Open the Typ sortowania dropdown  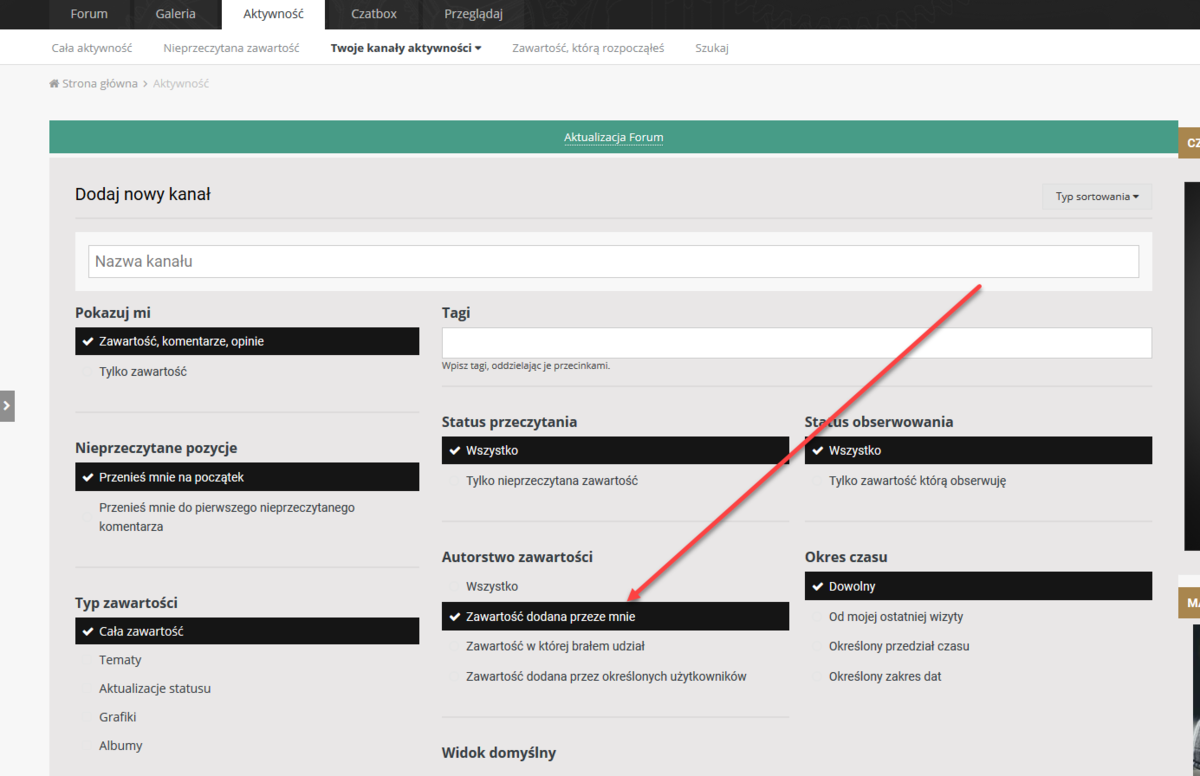pyautogui.click(x=1096, y=197)
